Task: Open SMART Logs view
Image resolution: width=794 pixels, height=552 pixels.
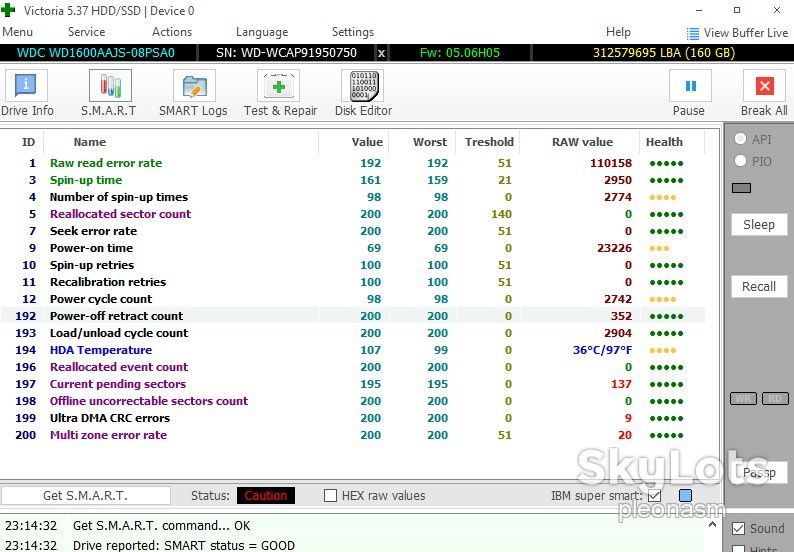Action: [x=194, y=86]
